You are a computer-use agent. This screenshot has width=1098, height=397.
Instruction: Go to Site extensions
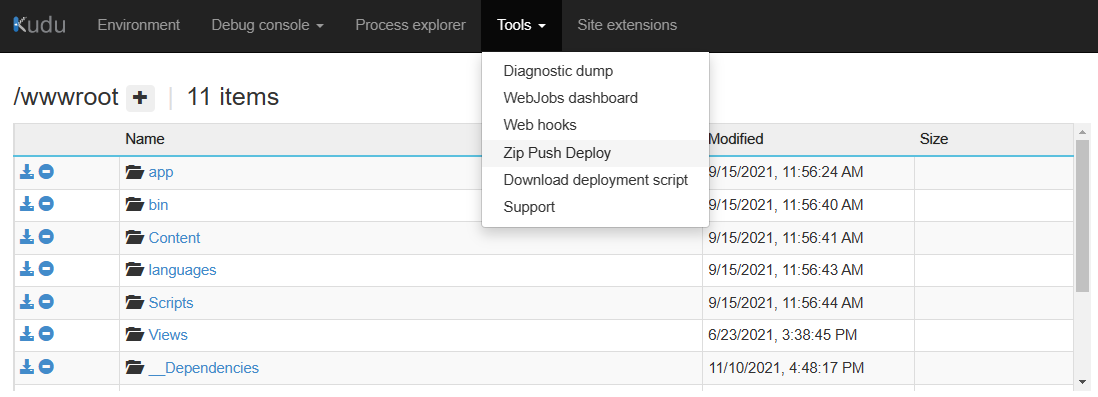627,25
